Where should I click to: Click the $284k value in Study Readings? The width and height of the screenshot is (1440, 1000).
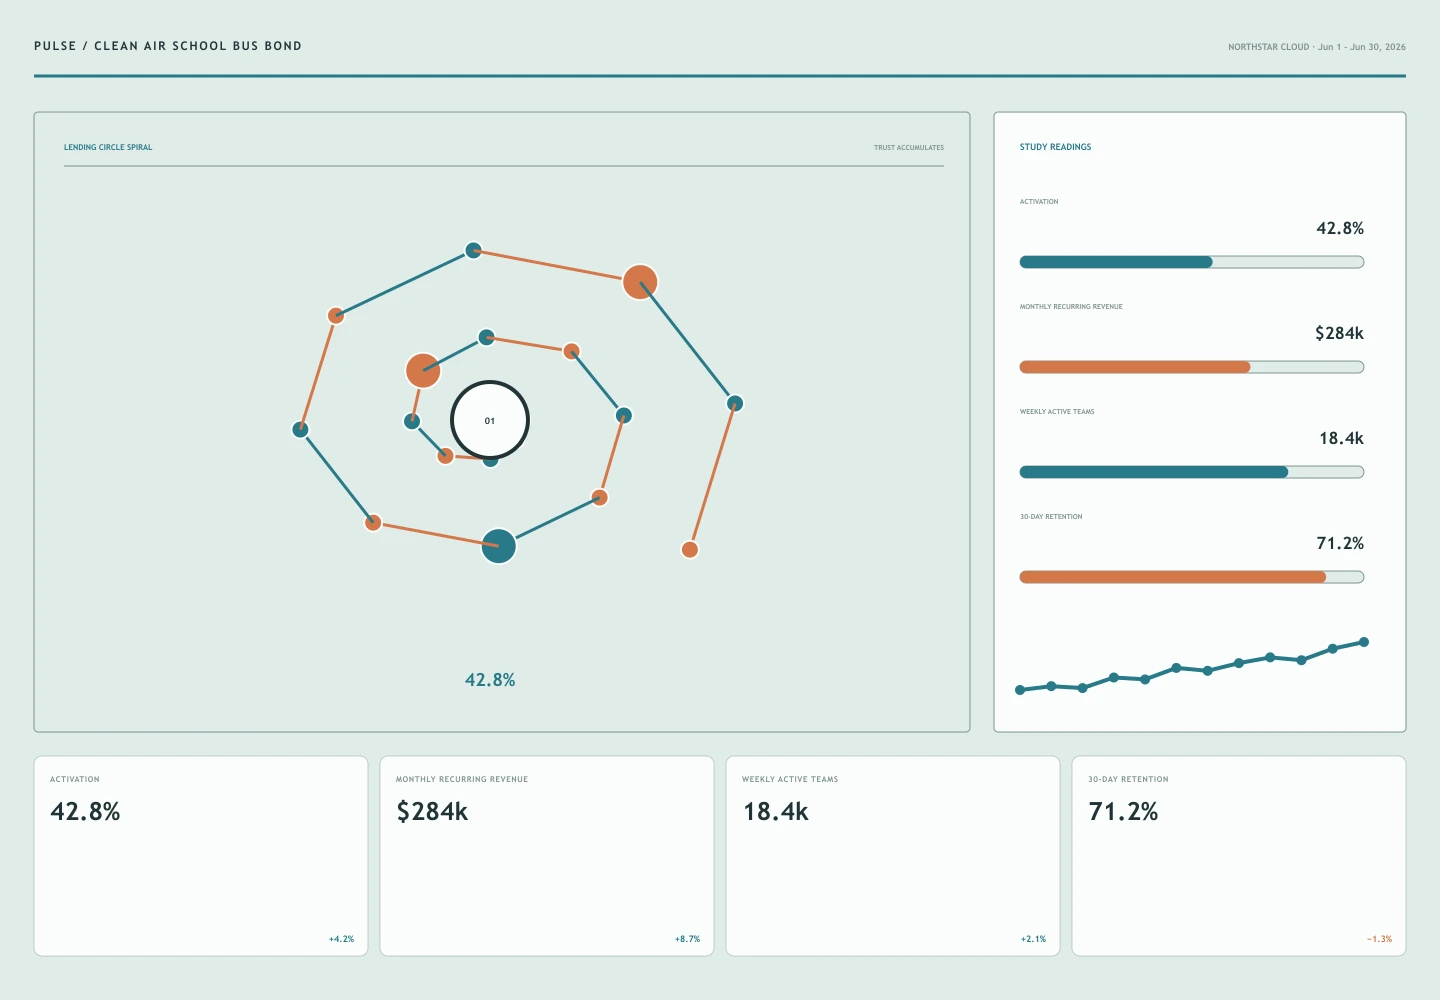[1339, 333]
